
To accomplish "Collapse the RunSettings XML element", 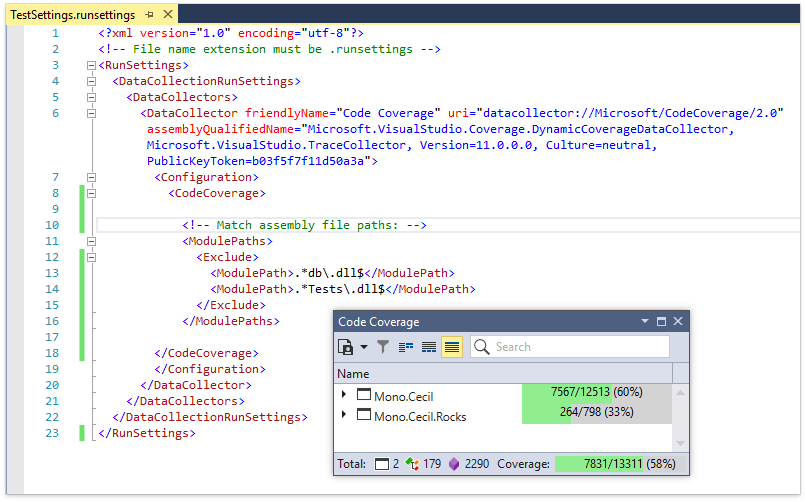I will pos(92,65).
